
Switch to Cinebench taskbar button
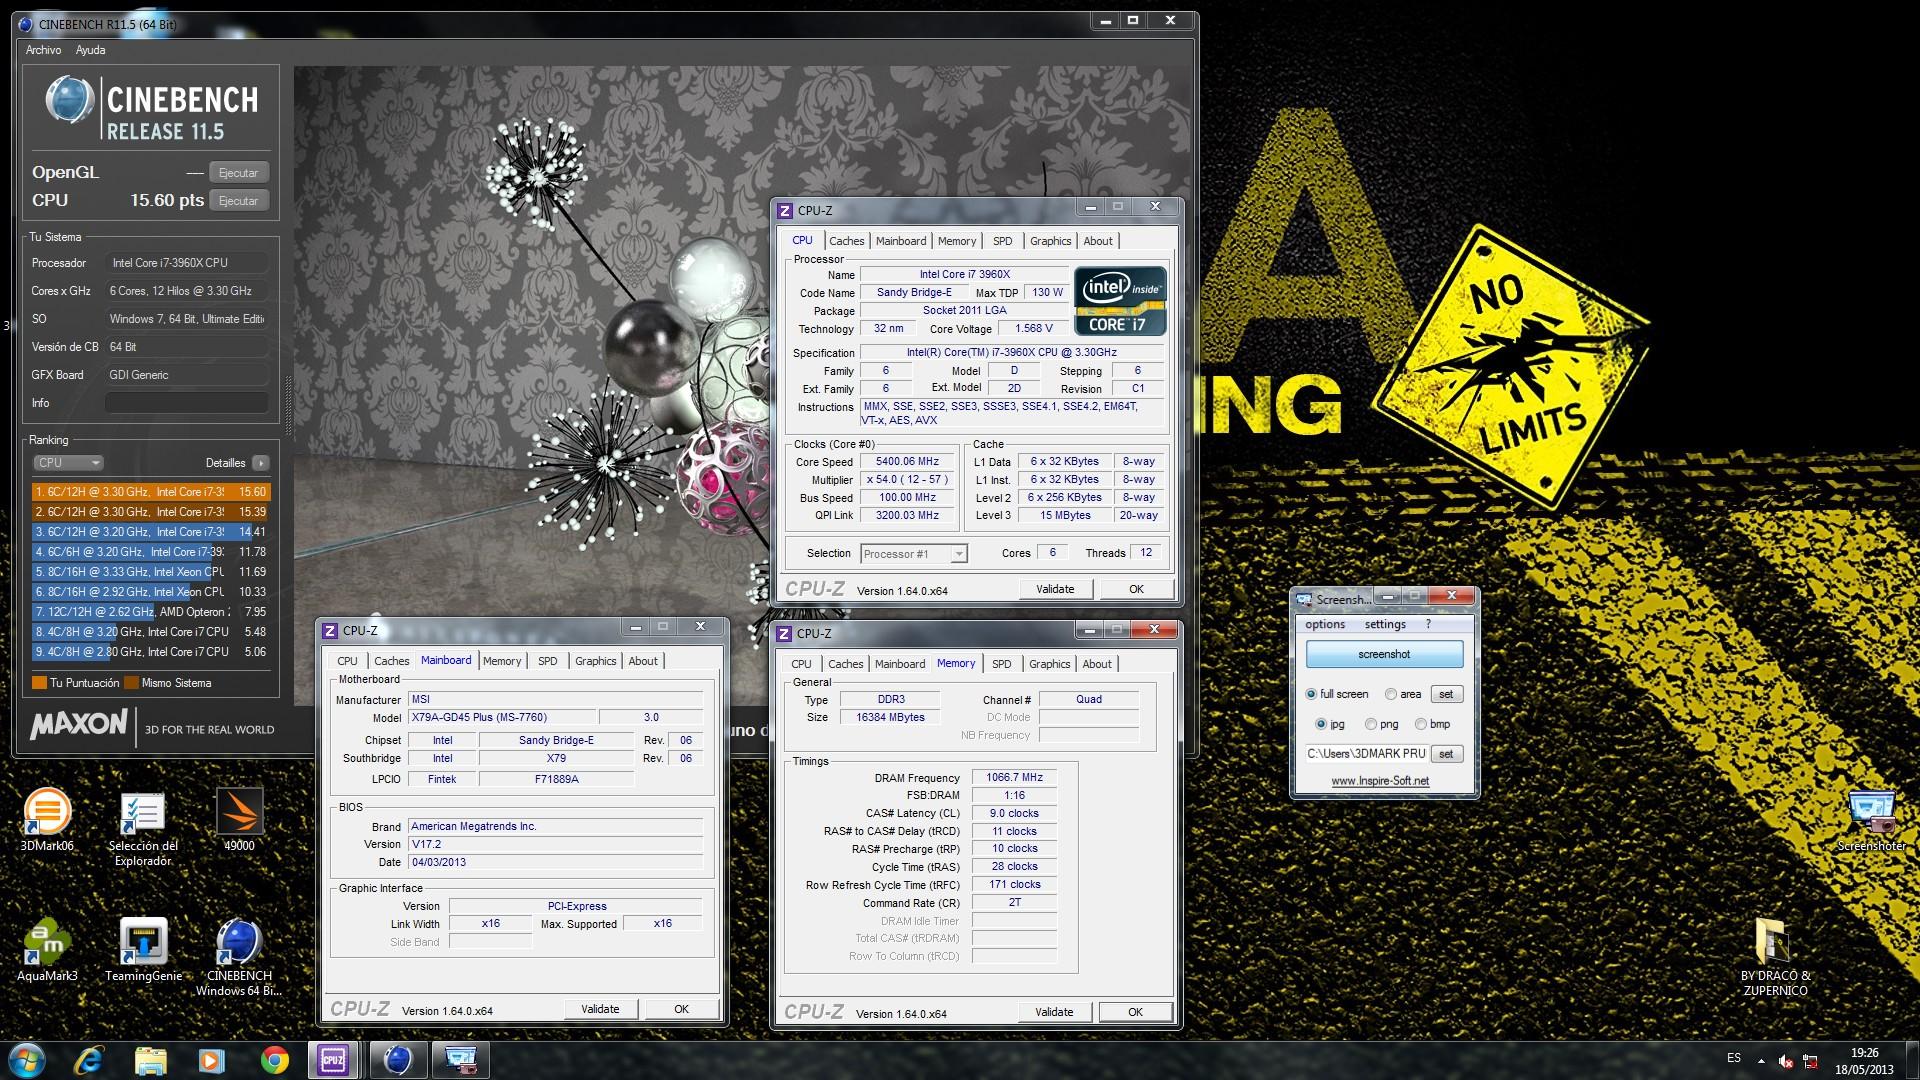tap(398, 1060)
